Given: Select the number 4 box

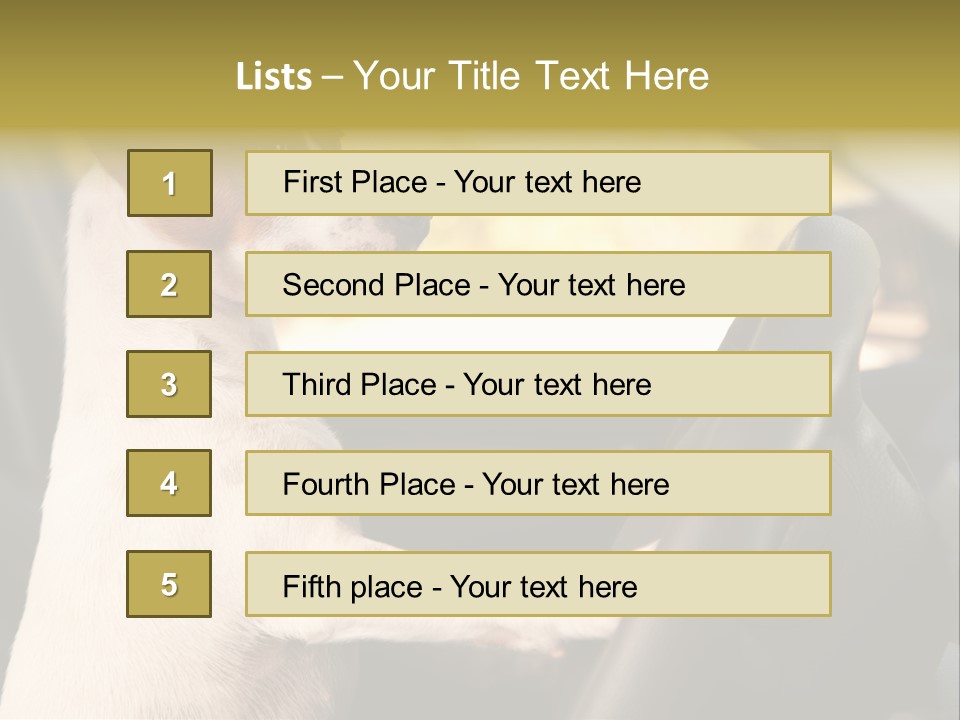Looking at the screenshot, I should [x=169, y=484].
